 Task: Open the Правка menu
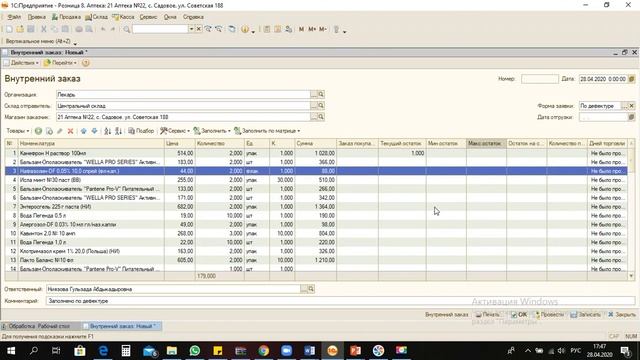[x=36, y=17]
